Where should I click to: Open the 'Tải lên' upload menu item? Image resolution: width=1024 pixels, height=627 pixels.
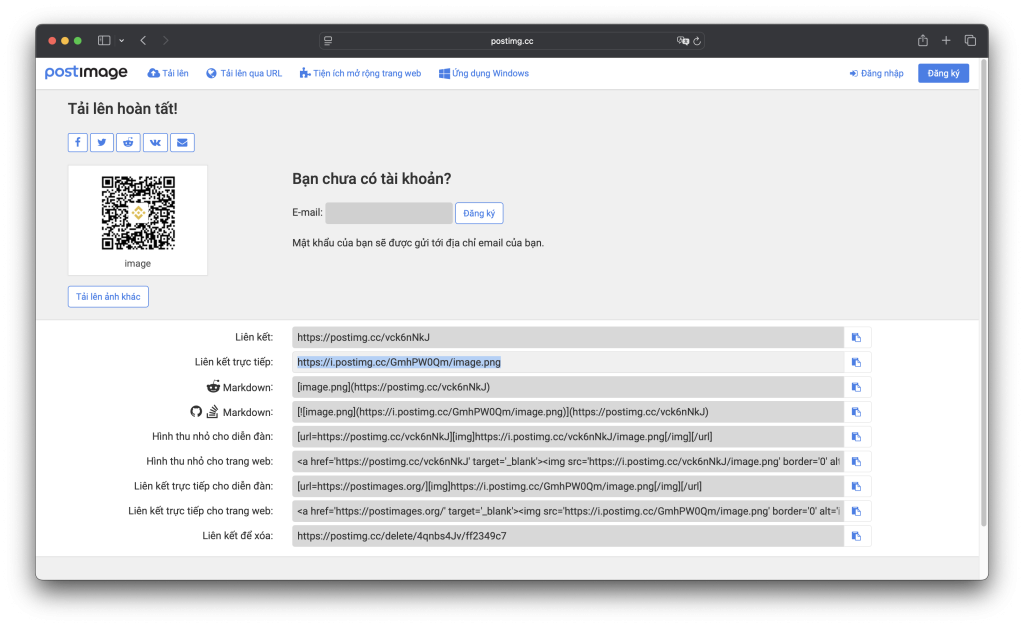click(x=168, y=73)
